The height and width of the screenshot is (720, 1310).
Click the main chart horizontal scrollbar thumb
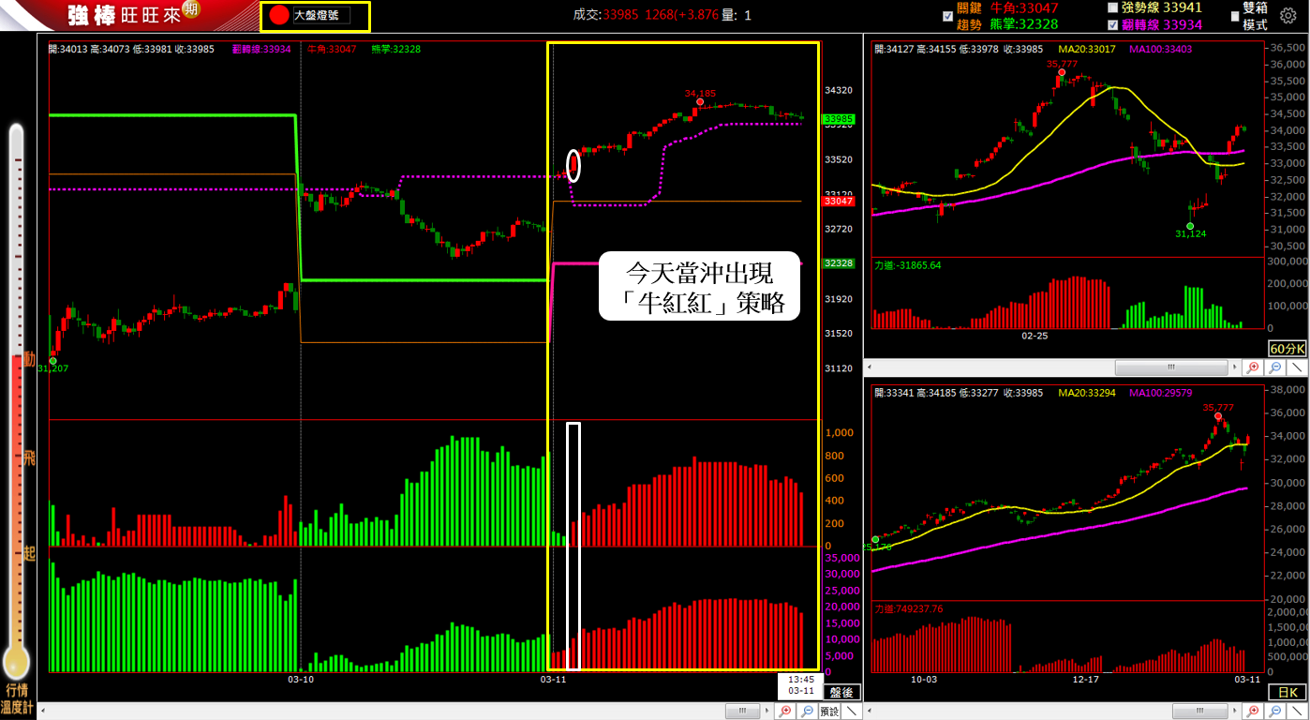click(742, 711)
